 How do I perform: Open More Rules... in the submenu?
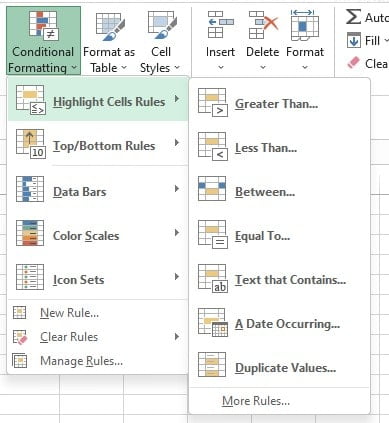(x=279, y=401)
